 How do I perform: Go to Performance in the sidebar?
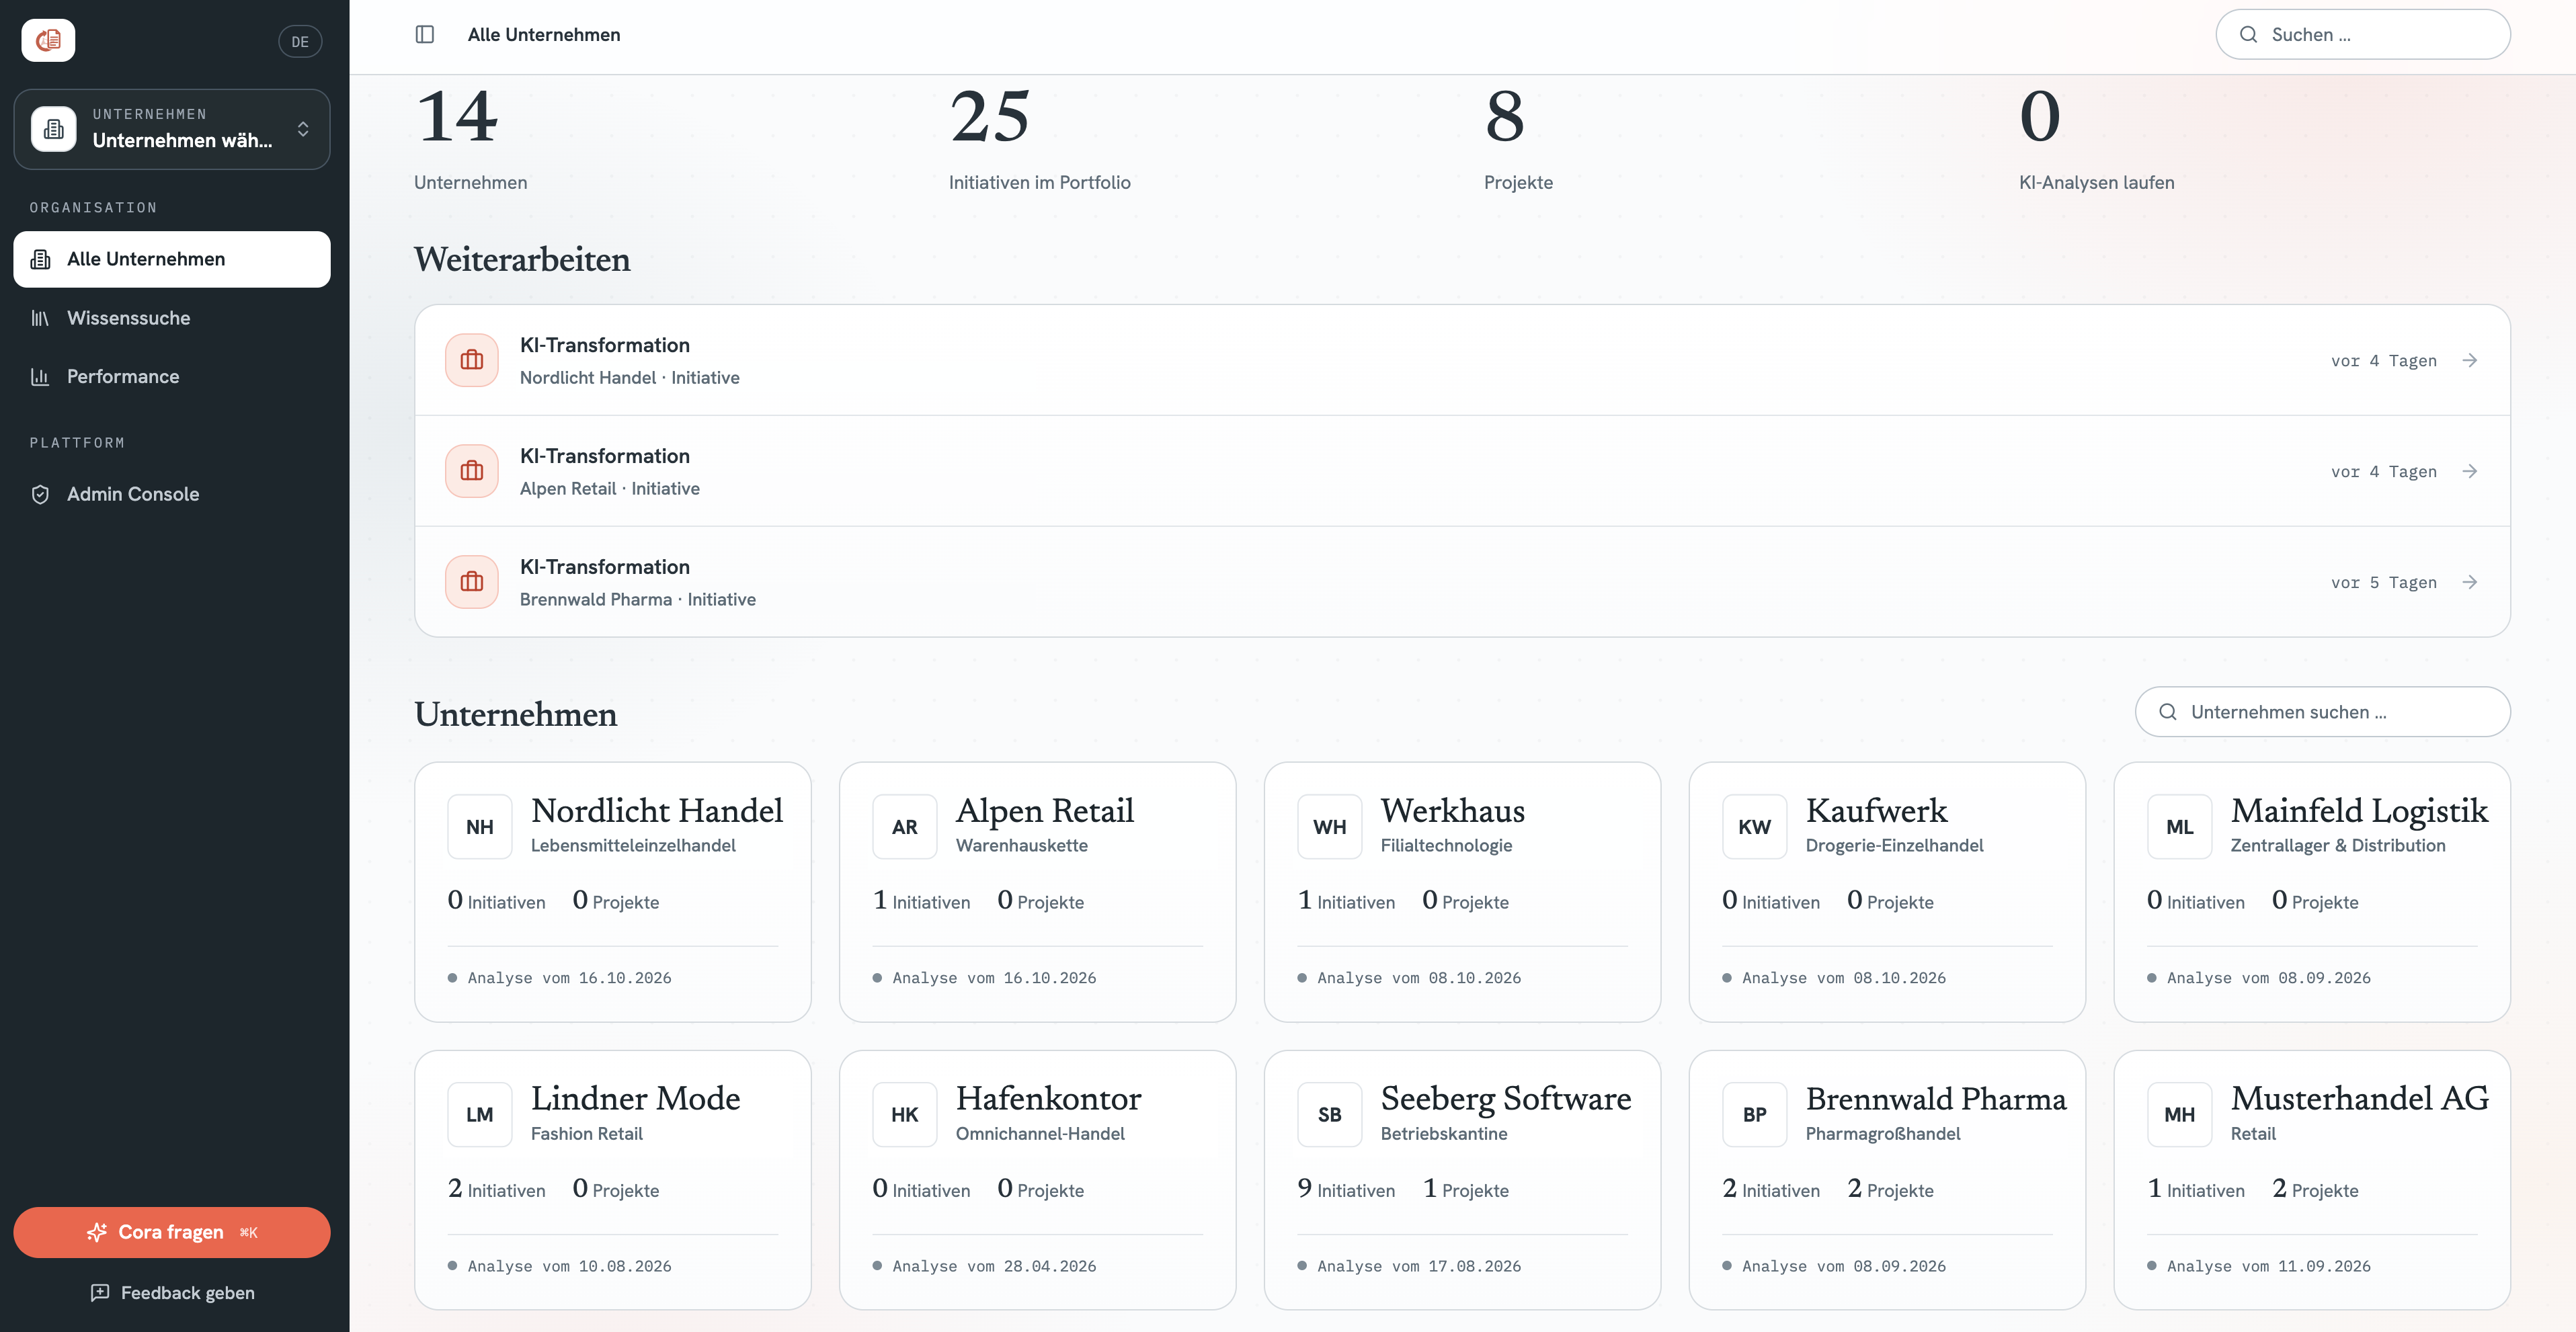[172, 377]
